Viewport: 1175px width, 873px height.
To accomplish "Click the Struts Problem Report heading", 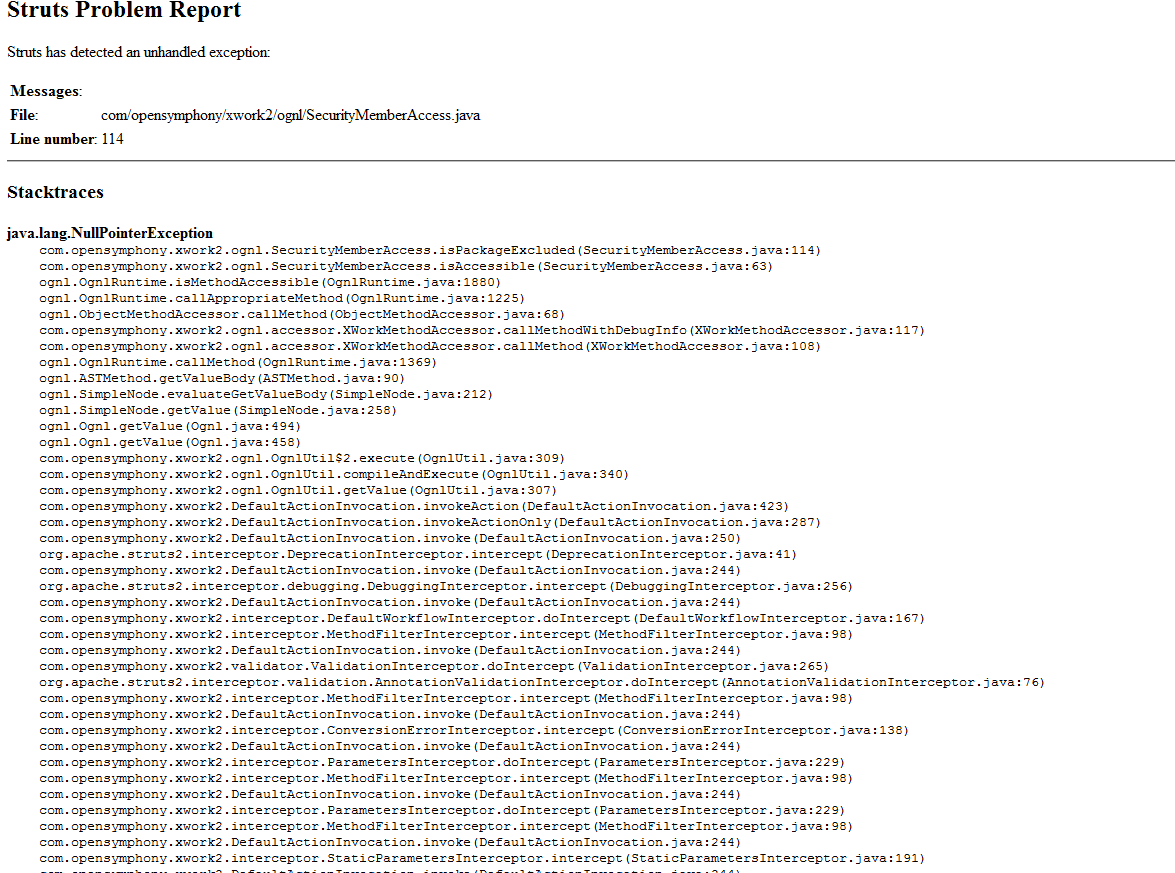I will [124, 10].
